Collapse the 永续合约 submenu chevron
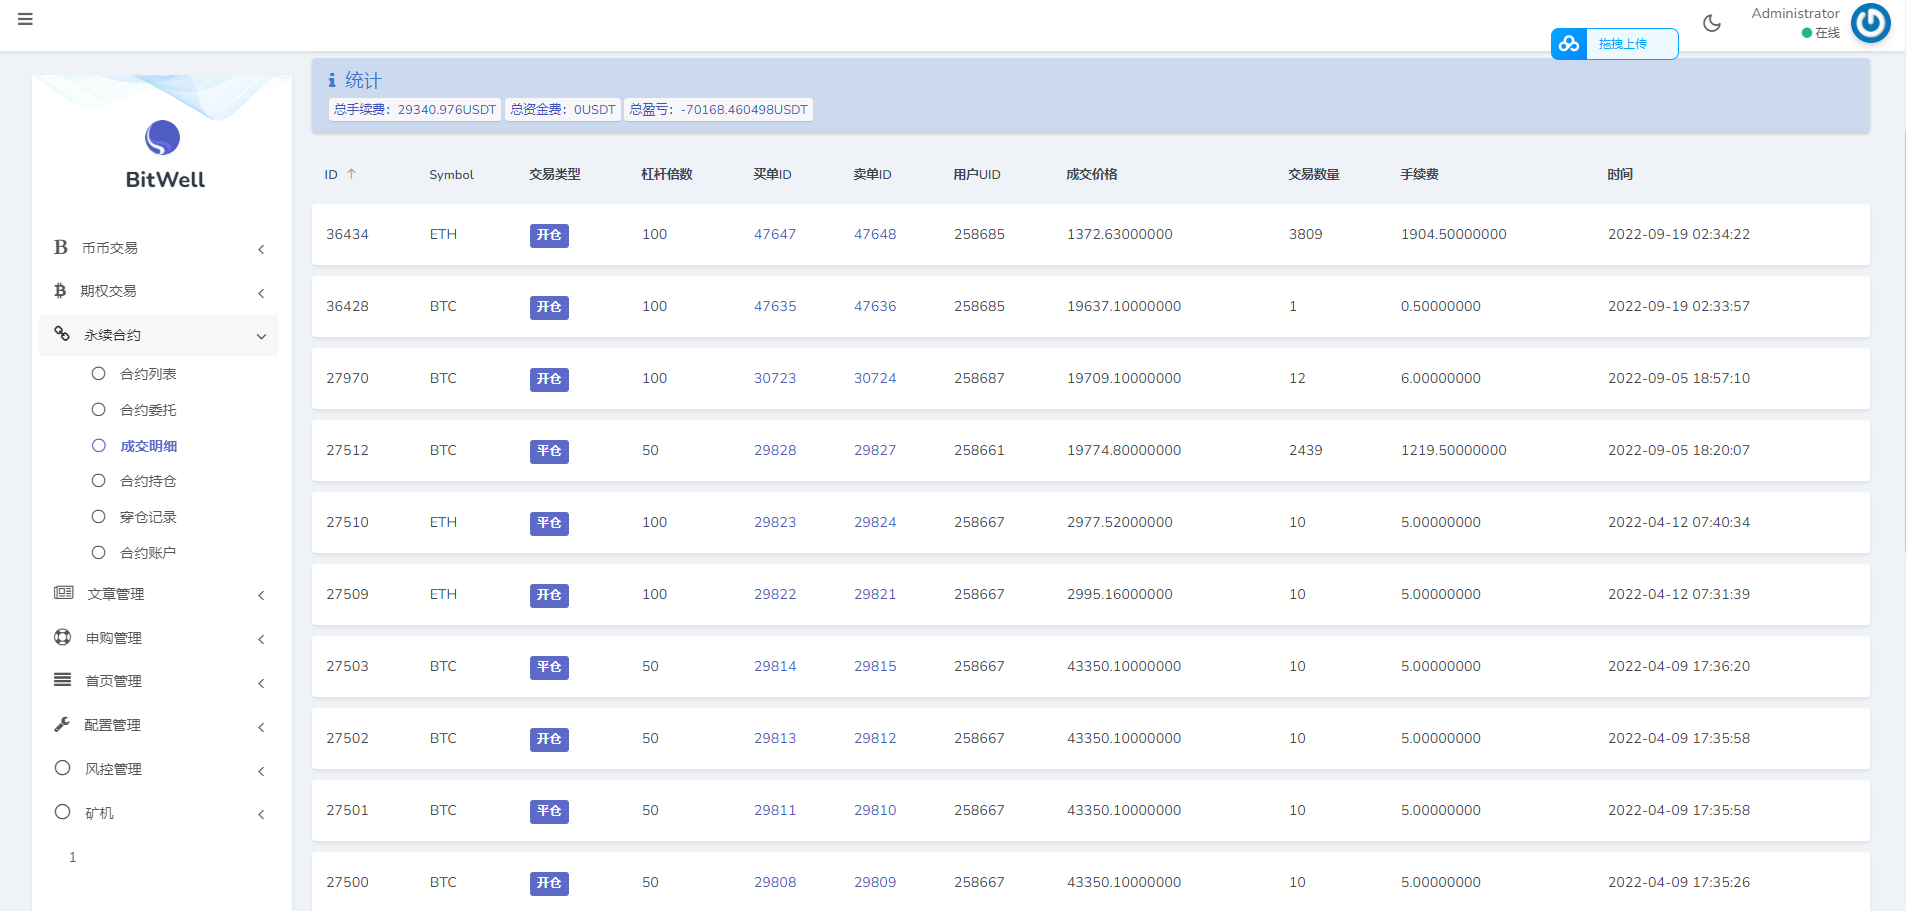This screenshot has height=911, width=1906. 261,336
